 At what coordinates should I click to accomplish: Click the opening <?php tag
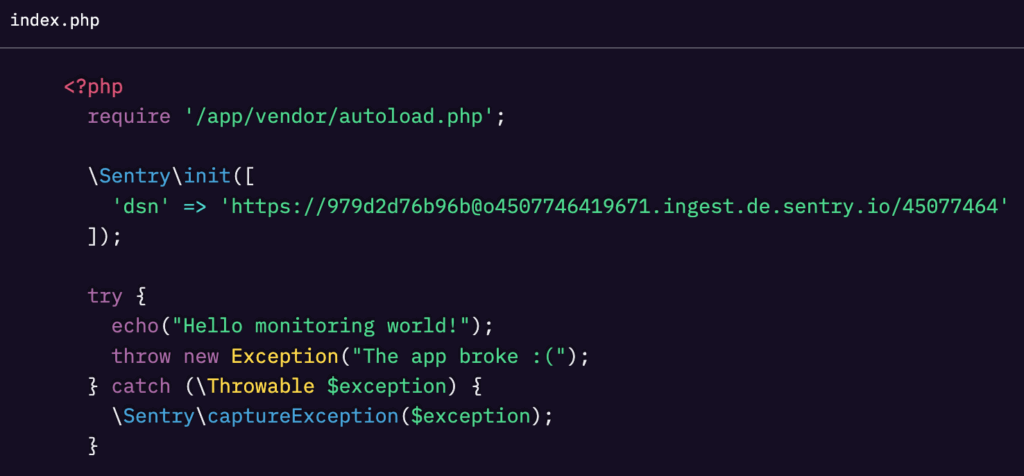tap(93, 87)
